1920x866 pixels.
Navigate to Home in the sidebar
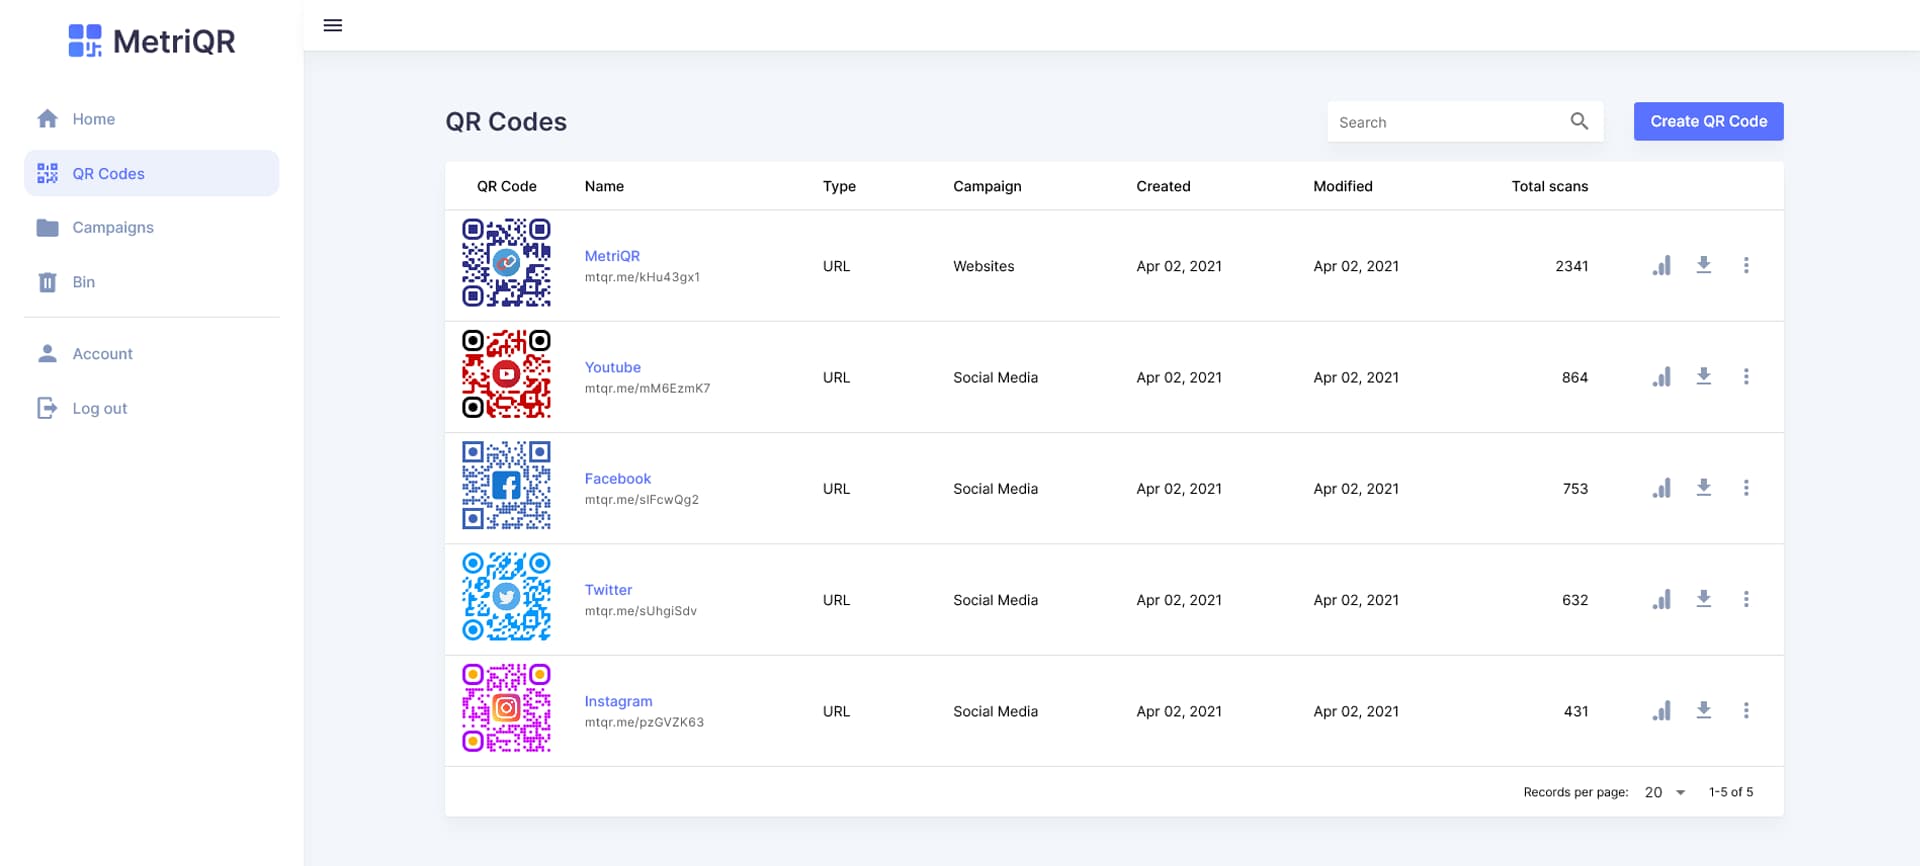(x=93, y=119)
